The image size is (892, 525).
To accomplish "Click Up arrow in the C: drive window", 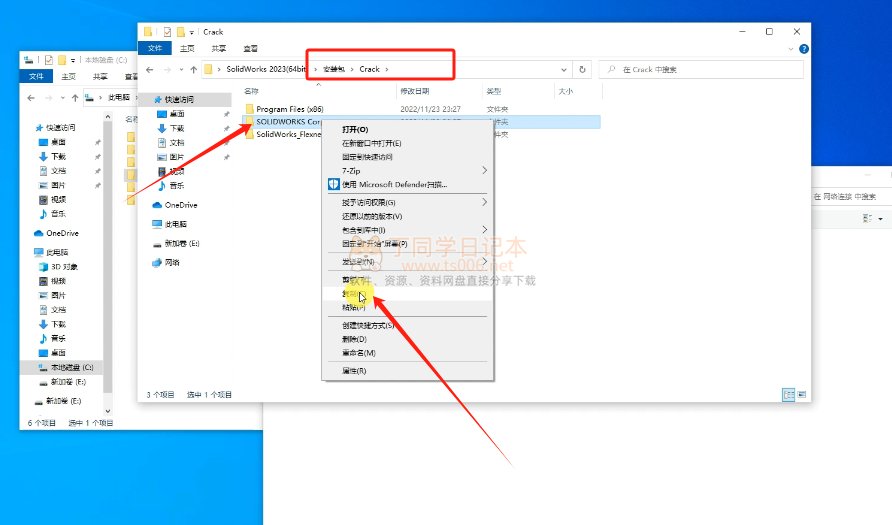I will click(x=75, y=98).
